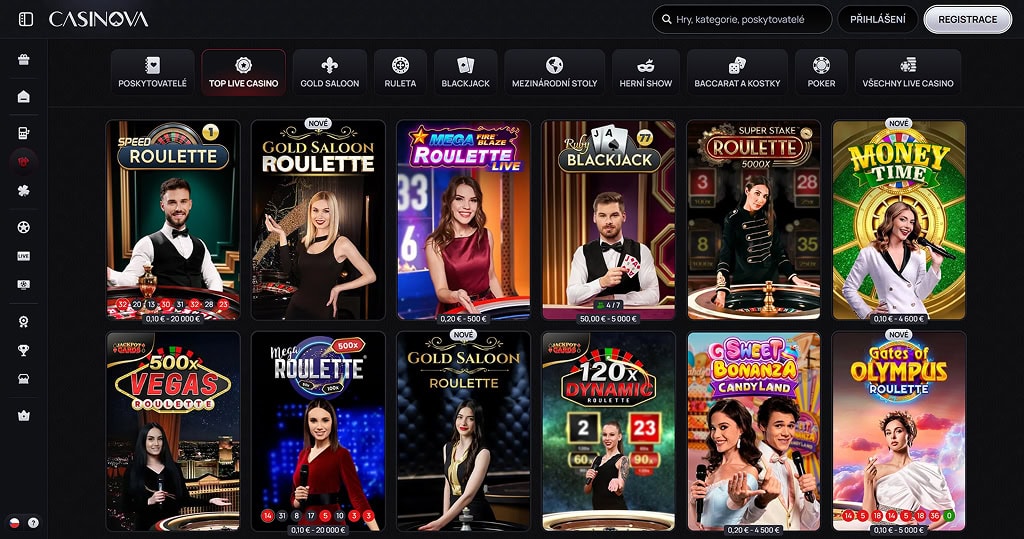This screenshot has width=1024, height=539.
Task: Click the NOVÉ badge on Money Time
Action: [x=899, y=123]
